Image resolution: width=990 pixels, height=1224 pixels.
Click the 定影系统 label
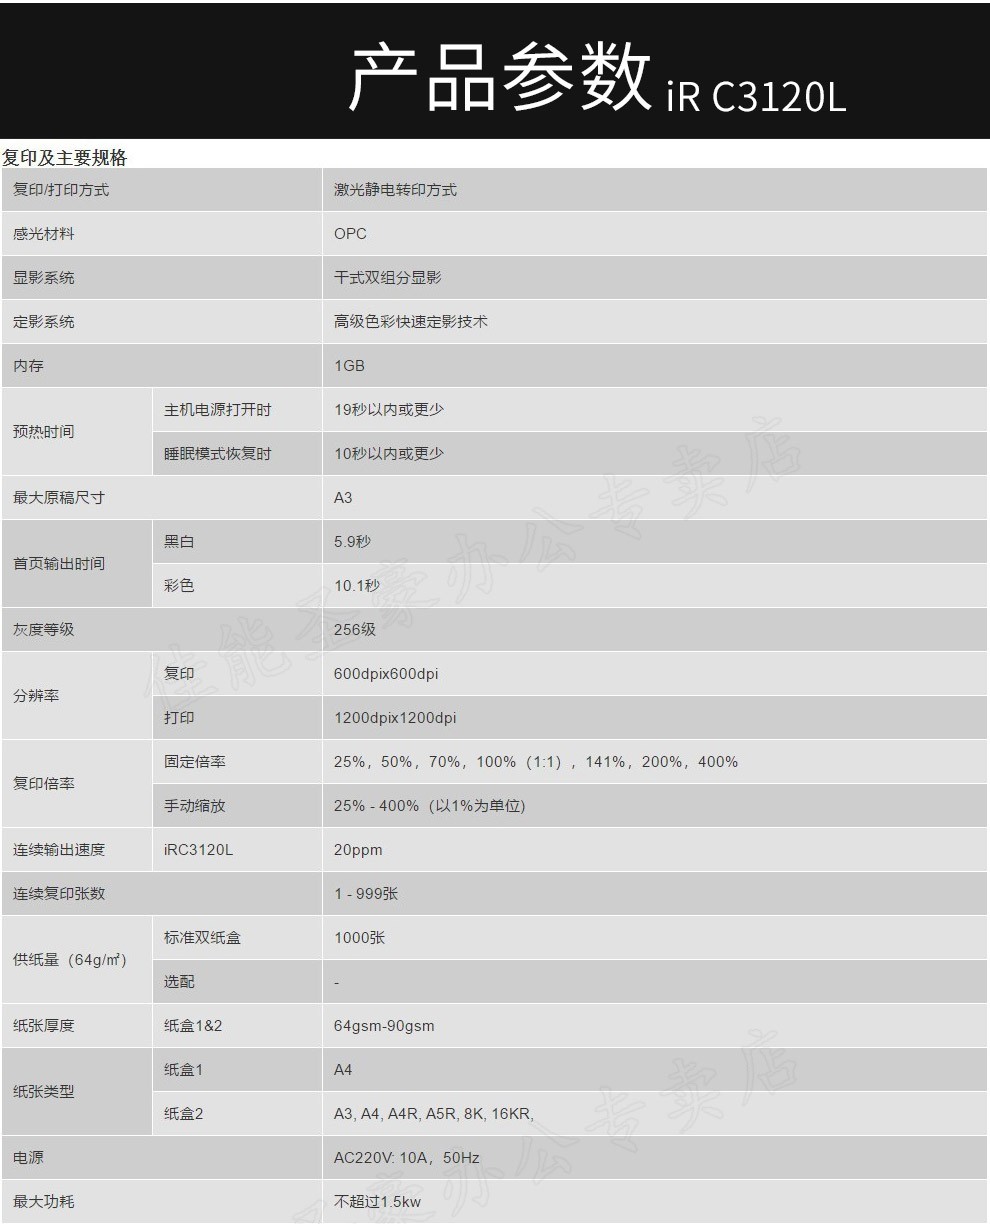click(44, 321)
